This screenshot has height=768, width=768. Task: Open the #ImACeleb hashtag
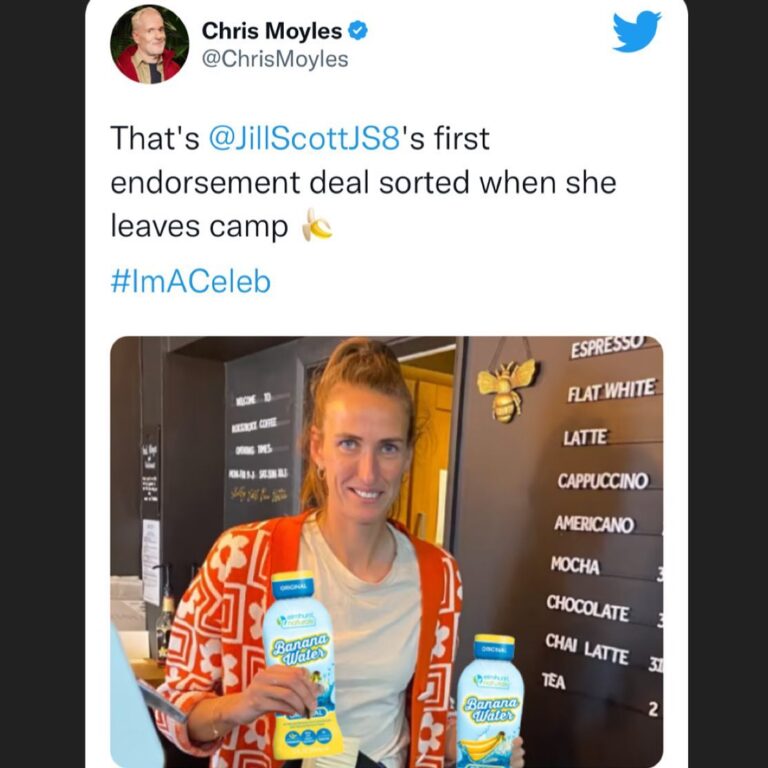point(191,282)
